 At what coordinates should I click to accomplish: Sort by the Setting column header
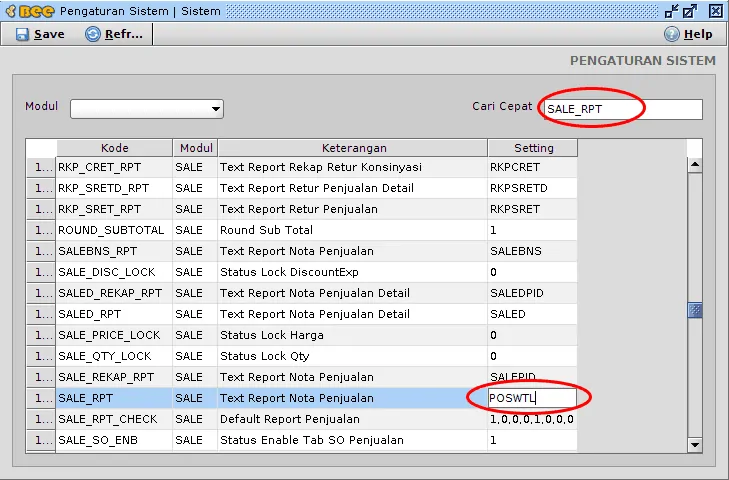pyautogui.click(x=533, y=148)
